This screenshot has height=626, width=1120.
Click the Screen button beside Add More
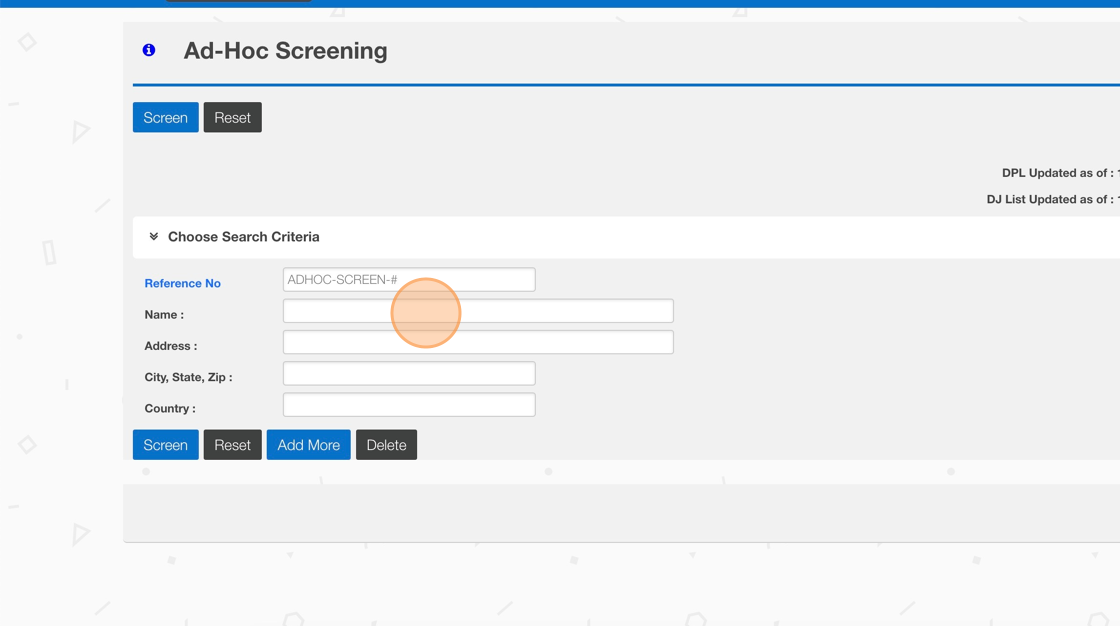pyautogui.click(x=165, y=445)
